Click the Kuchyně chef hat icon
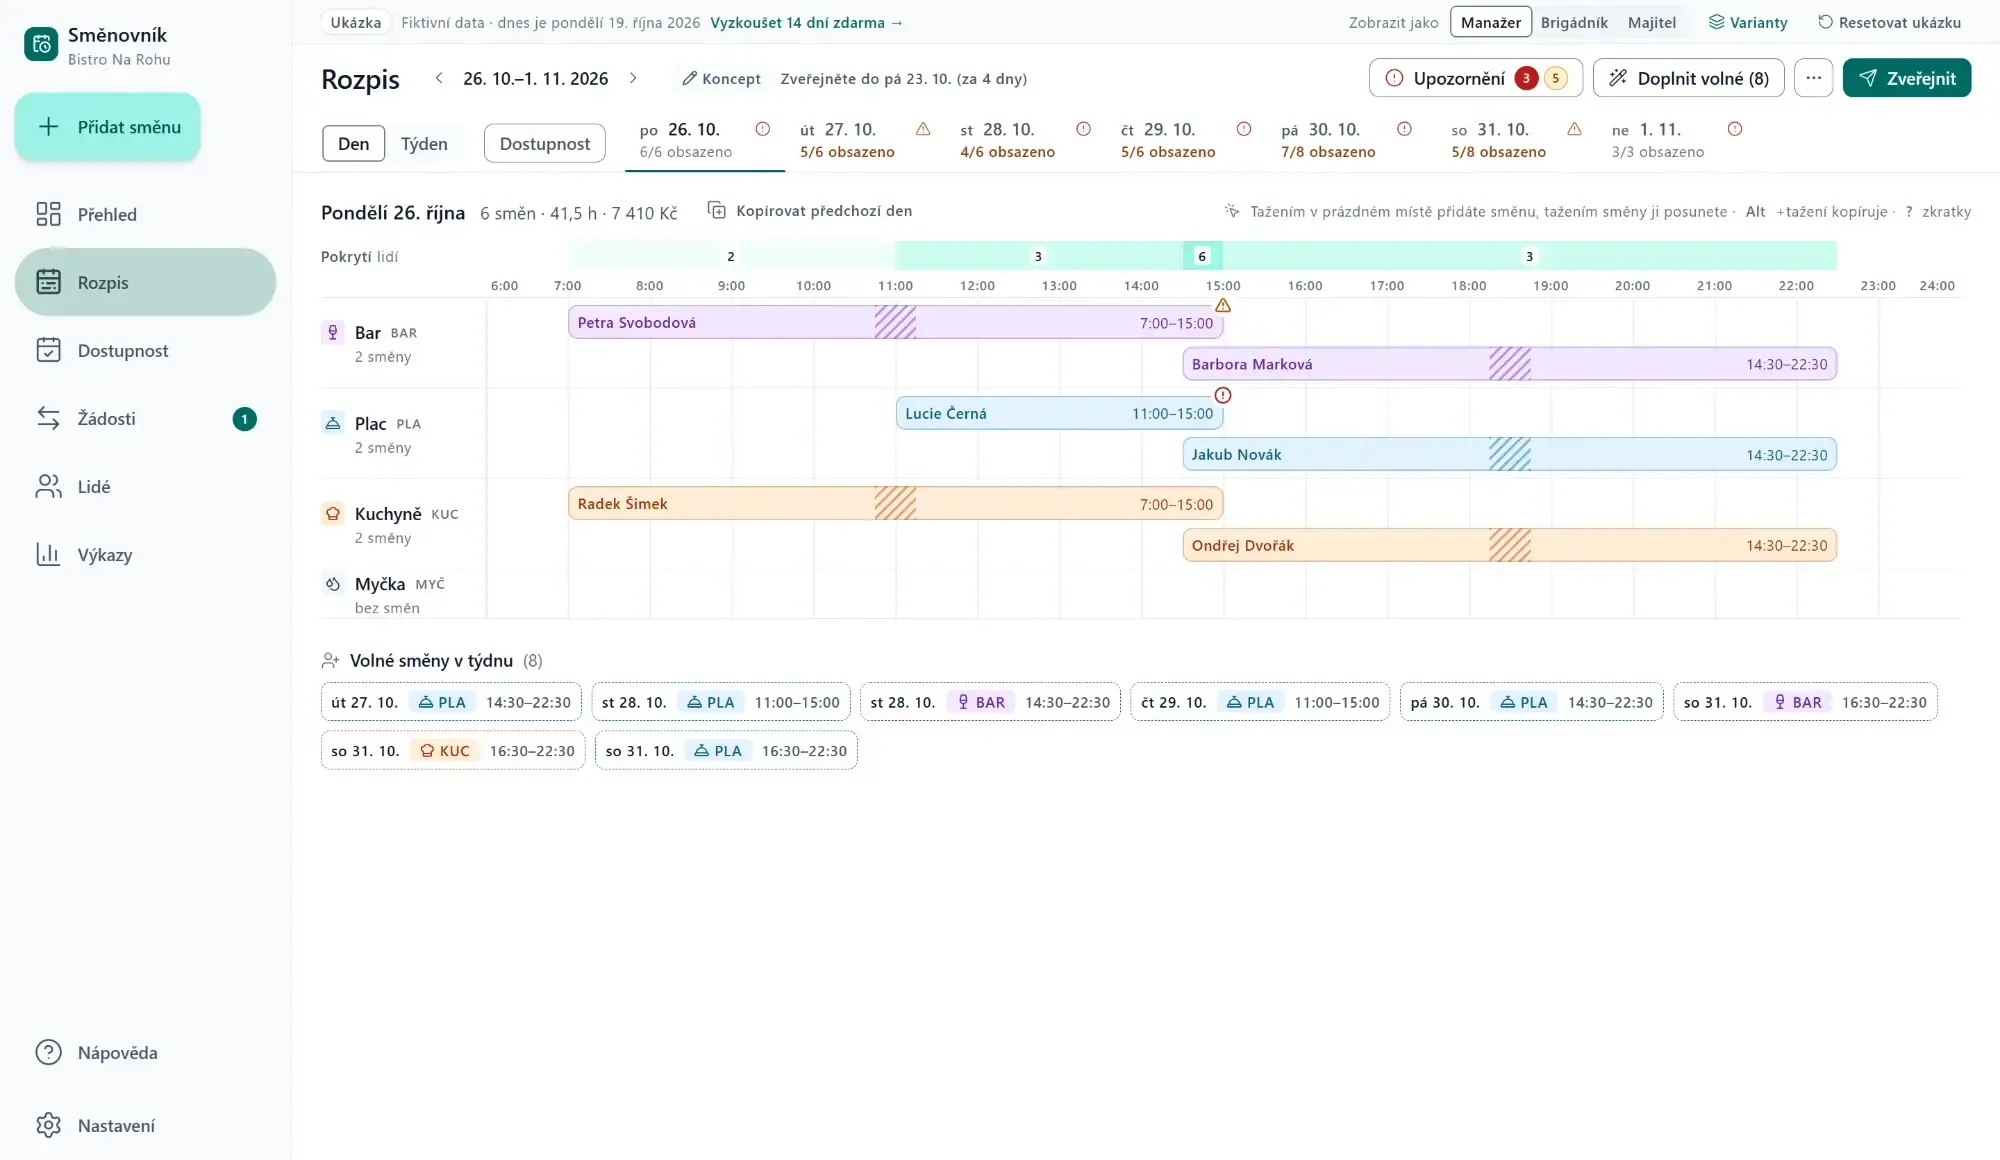Image resolution: width=2000 pixels, height=1160 pixels. (333, 513)
